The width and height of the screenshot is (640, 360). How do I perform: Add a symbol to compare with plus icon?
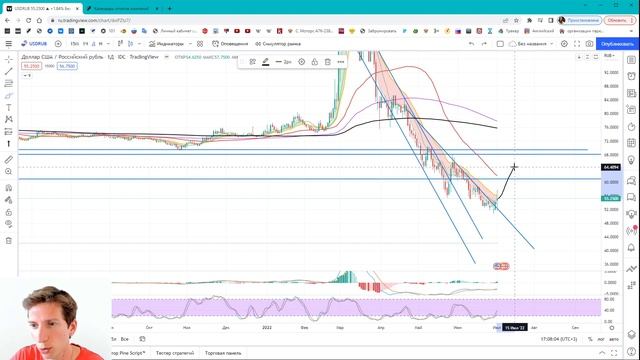(x=58, y=44)
